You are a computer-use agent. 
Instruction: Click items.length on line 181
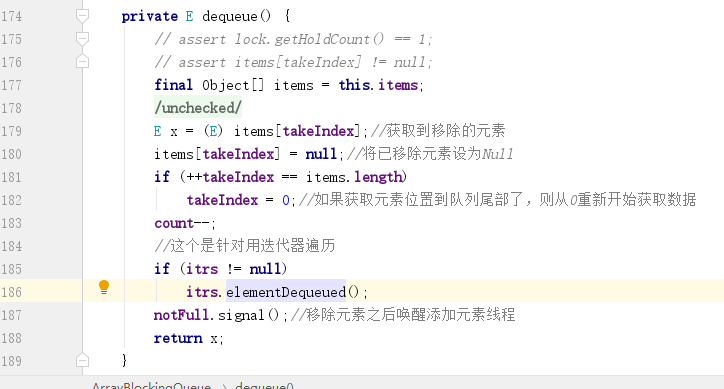pyautogui.click(x=354, y=177)
